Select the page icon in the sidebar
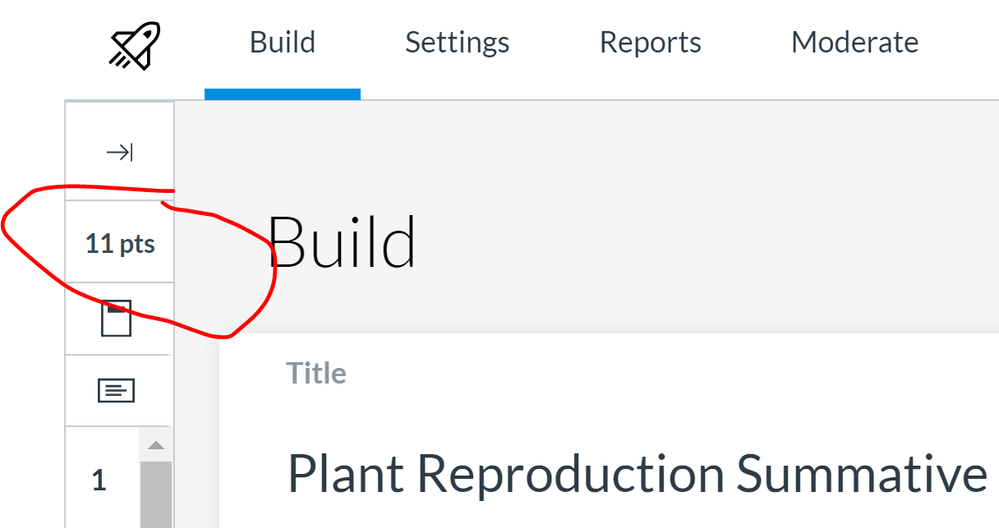999x528 pixels. [x=117, y=320]
